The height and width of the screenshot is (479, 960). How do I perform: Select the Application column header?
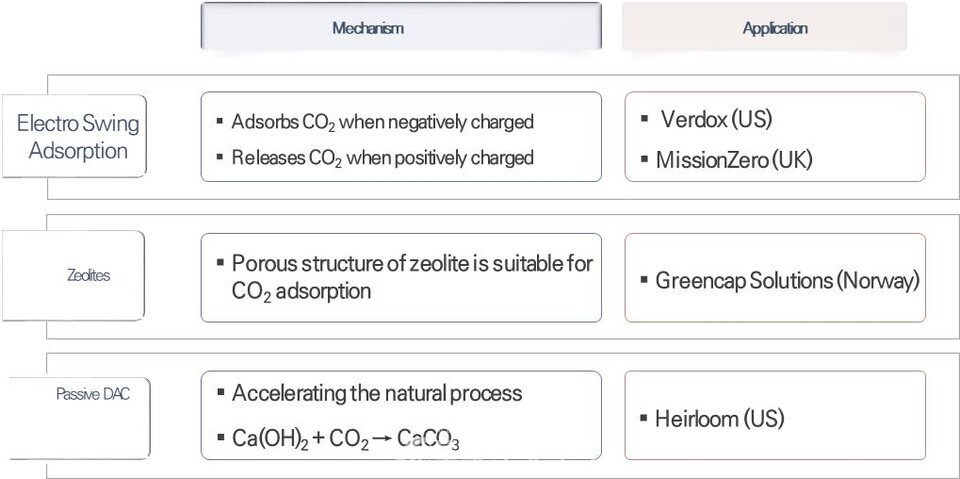(774, 28)
